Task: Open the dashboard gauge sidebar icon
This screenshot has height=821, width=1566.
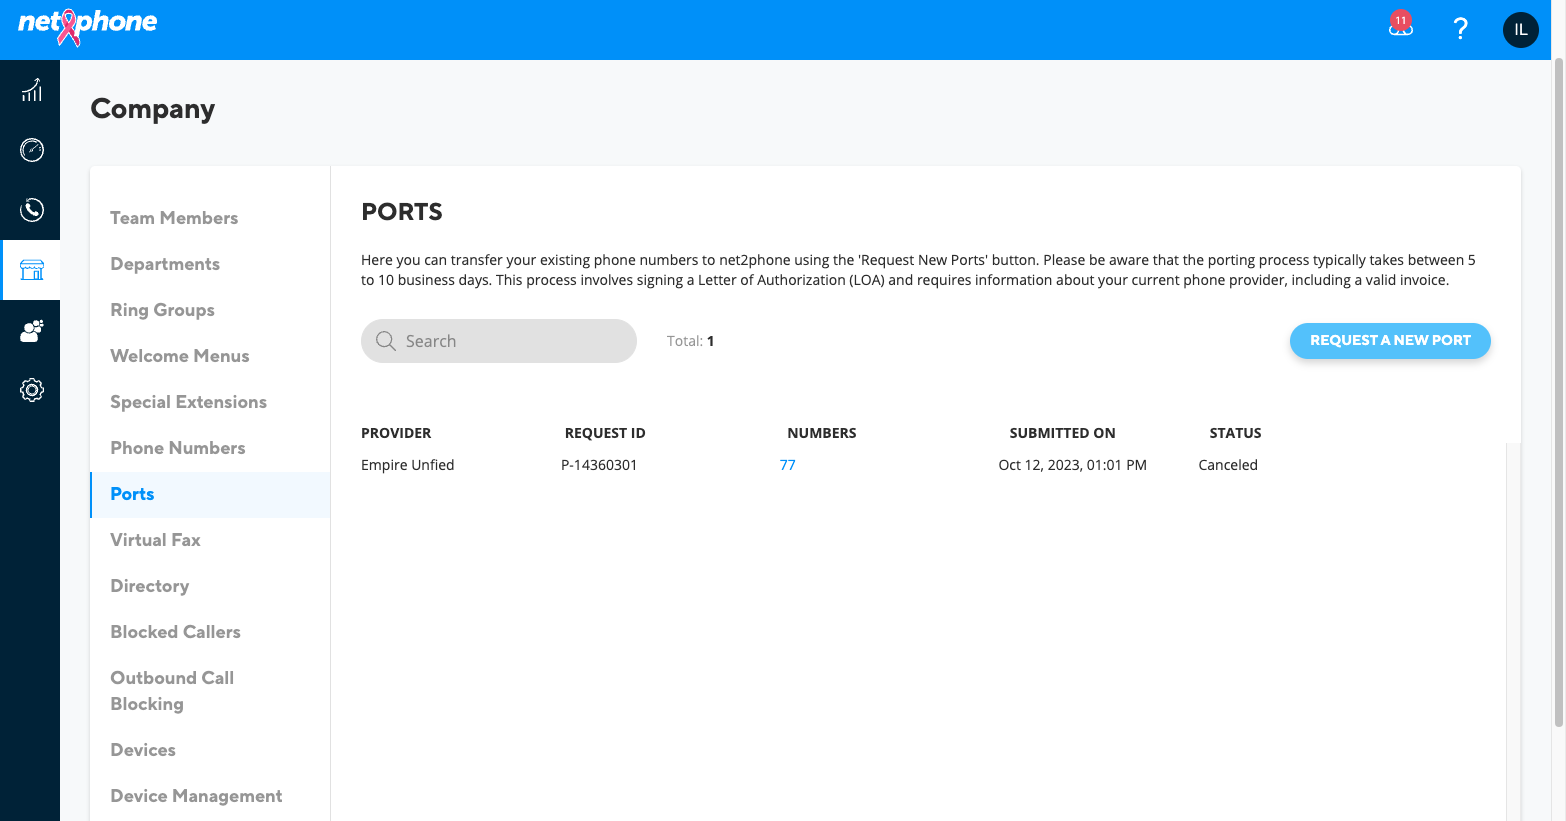Action: [32, 150]
